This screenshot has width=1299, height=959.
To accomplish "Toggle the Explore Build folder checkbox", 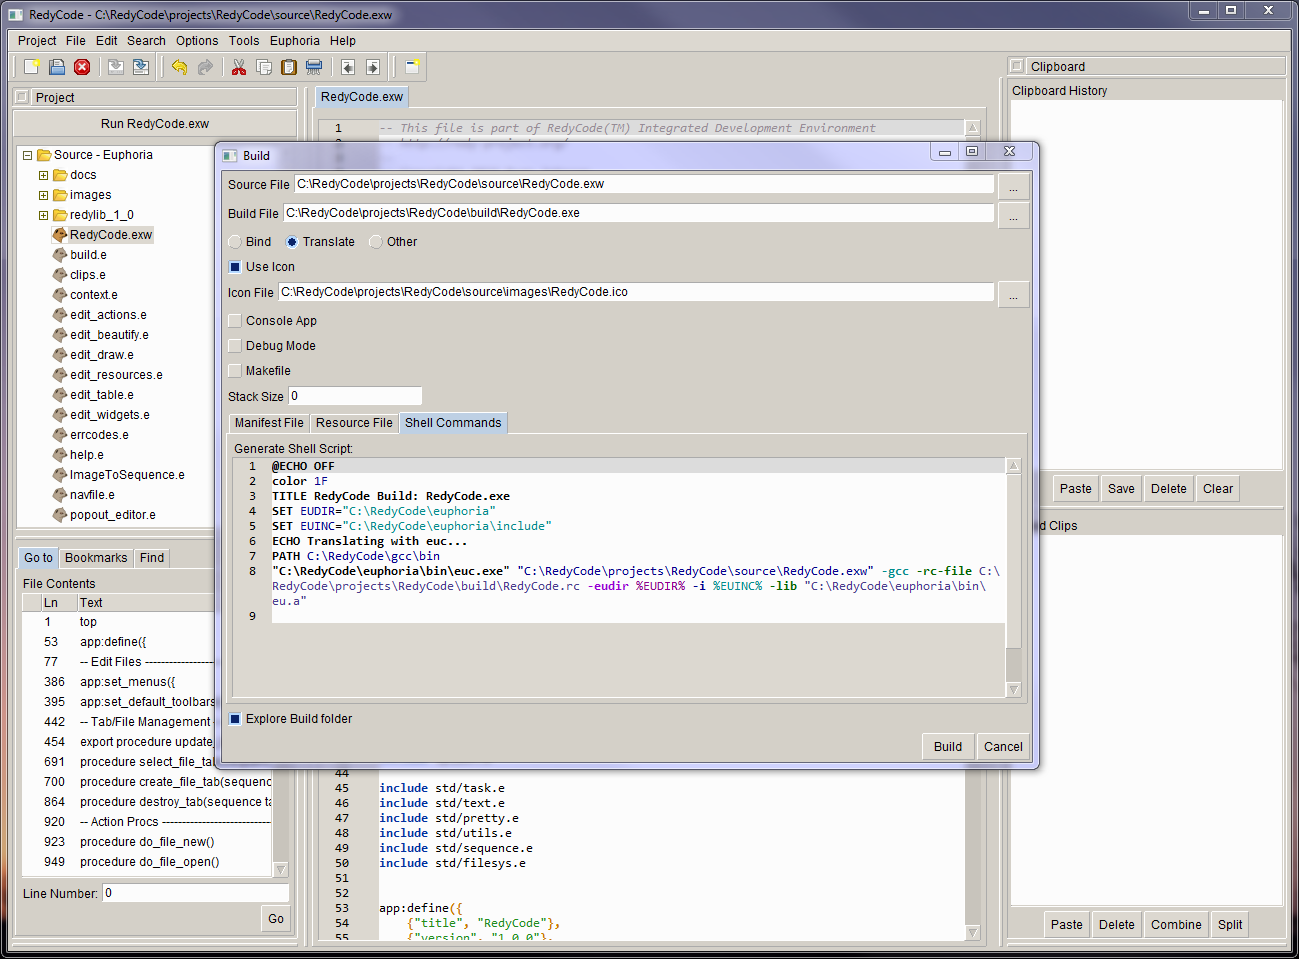I will pos(235,719).
